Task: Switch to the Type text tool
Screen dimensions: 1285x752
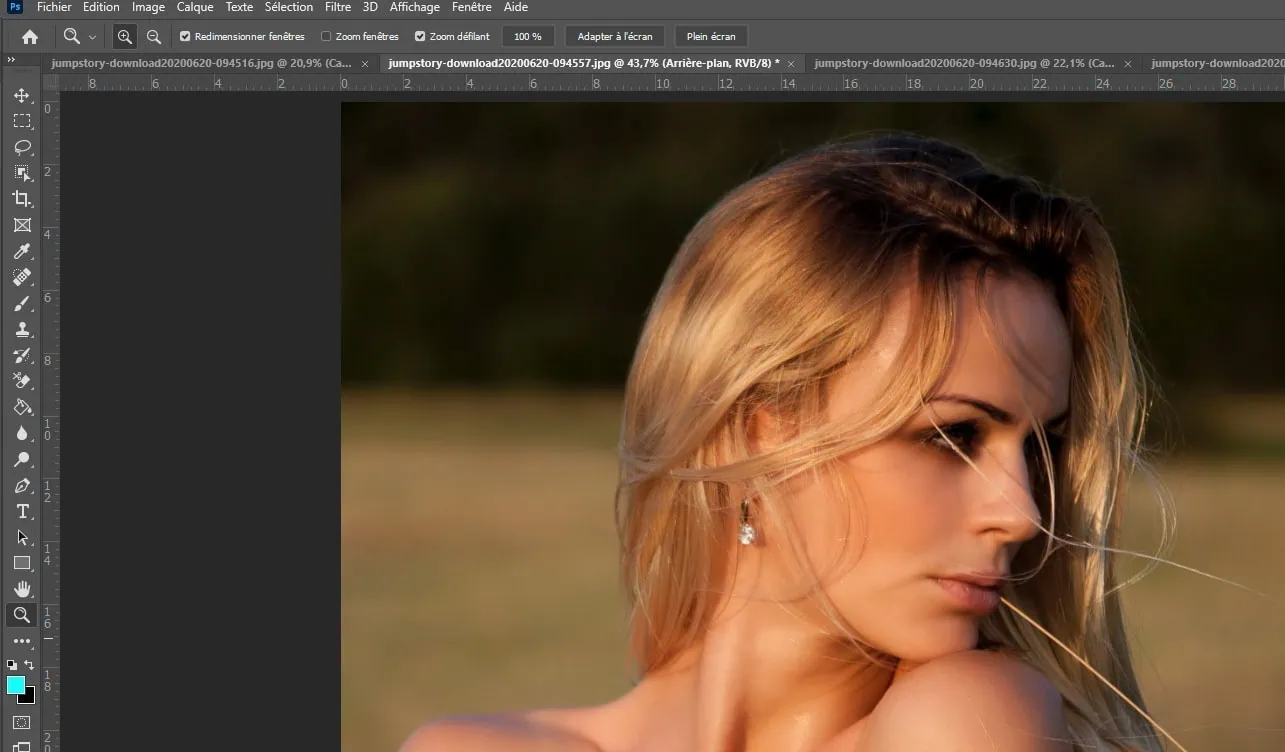Action: 22,512
